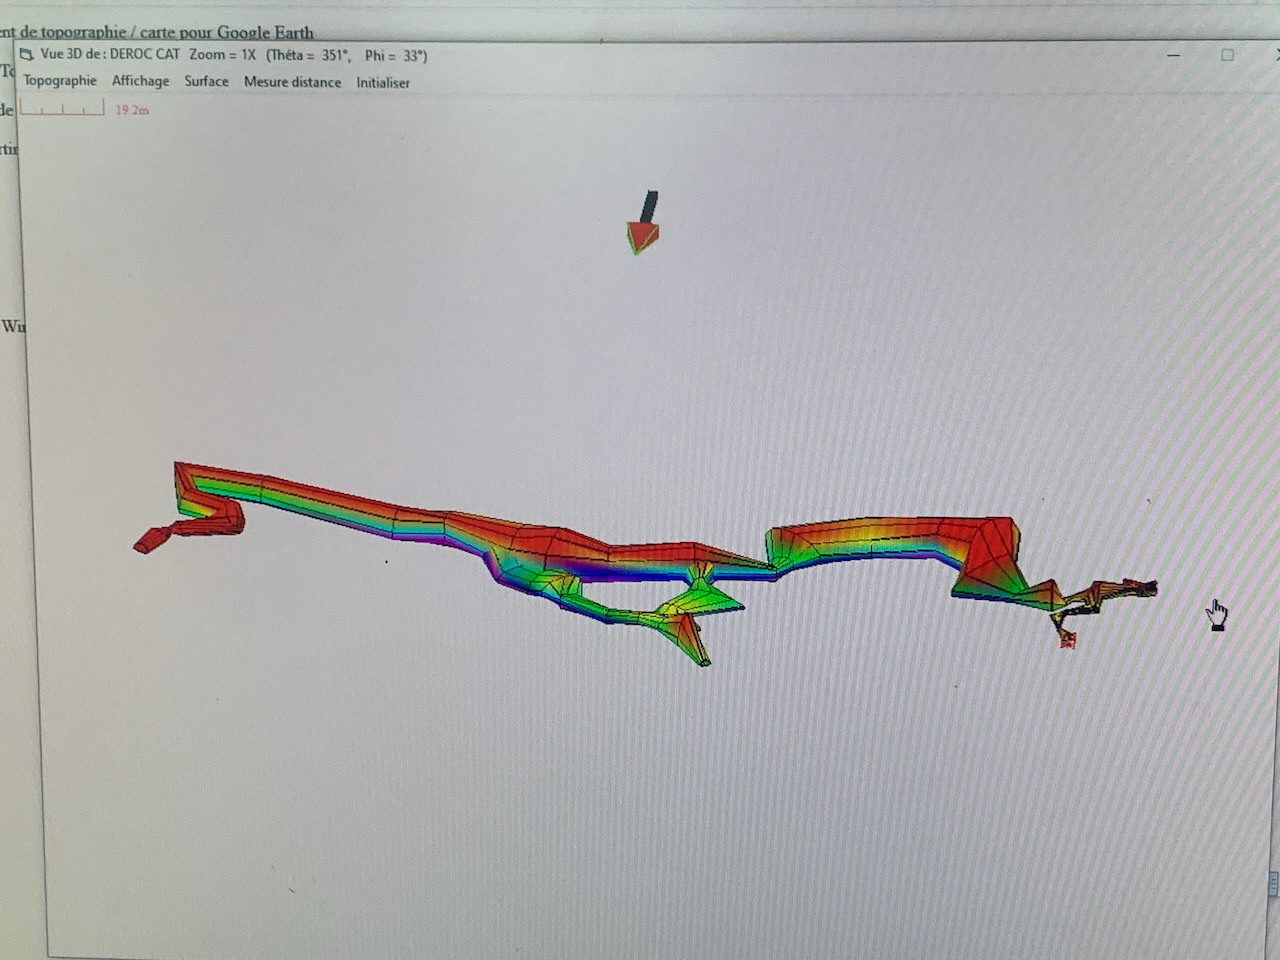Click the green forked lower branch of the cave model

[690, 620]
